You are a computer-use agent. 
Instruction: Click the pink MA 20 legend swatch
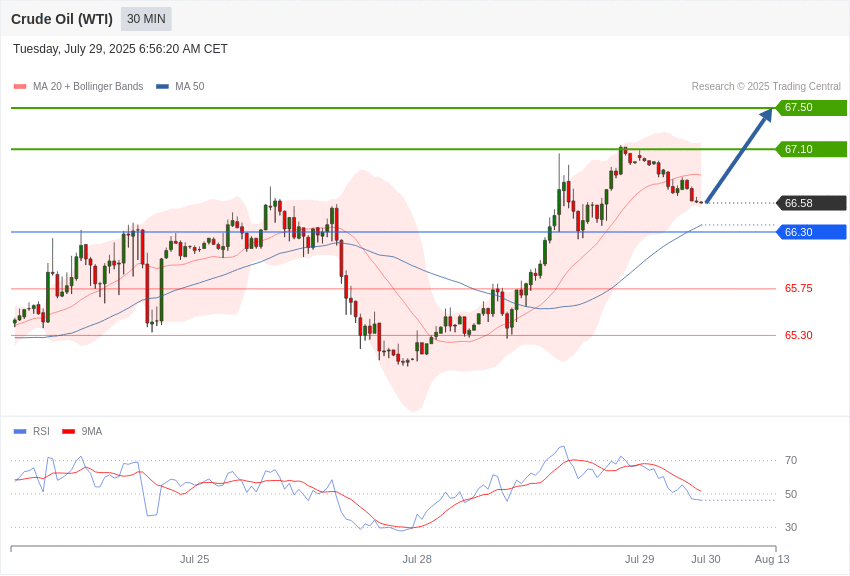click(x=20, y=86)
